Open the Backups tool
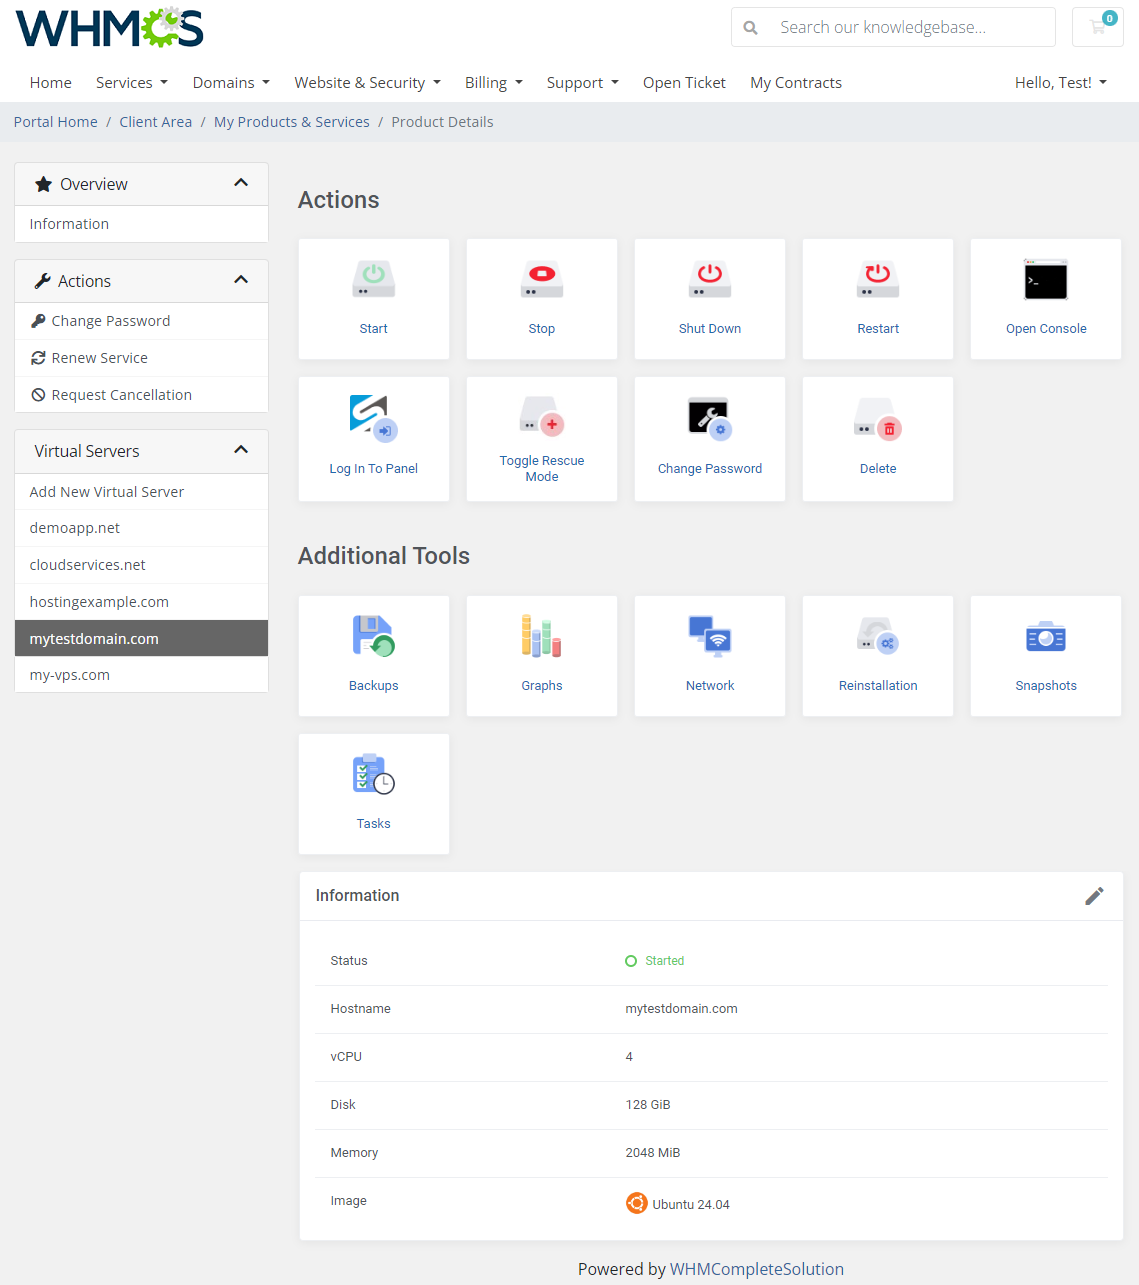The height and width of the screenshot is (1285, 1139). pyautogui.click(x=373, y=655)
